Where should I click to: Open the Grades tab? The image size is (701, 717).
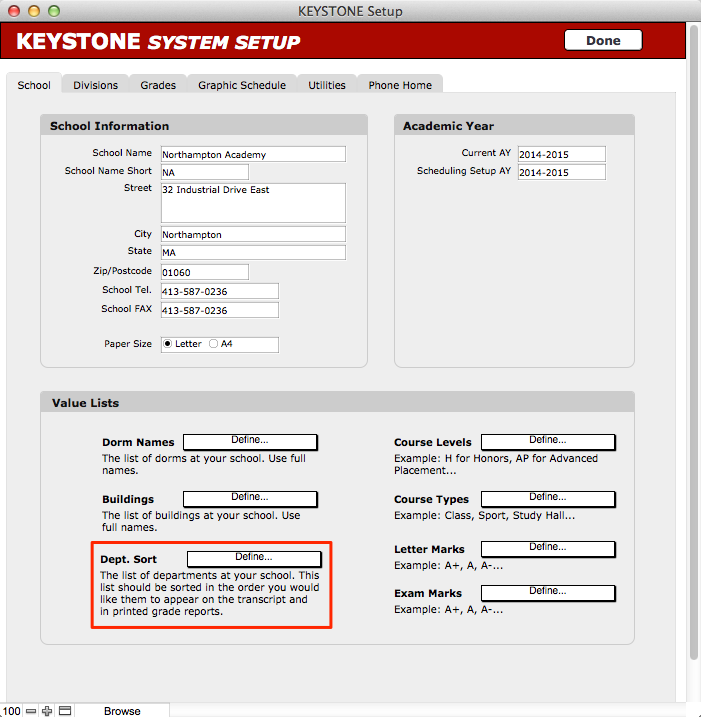pos(158,85)
